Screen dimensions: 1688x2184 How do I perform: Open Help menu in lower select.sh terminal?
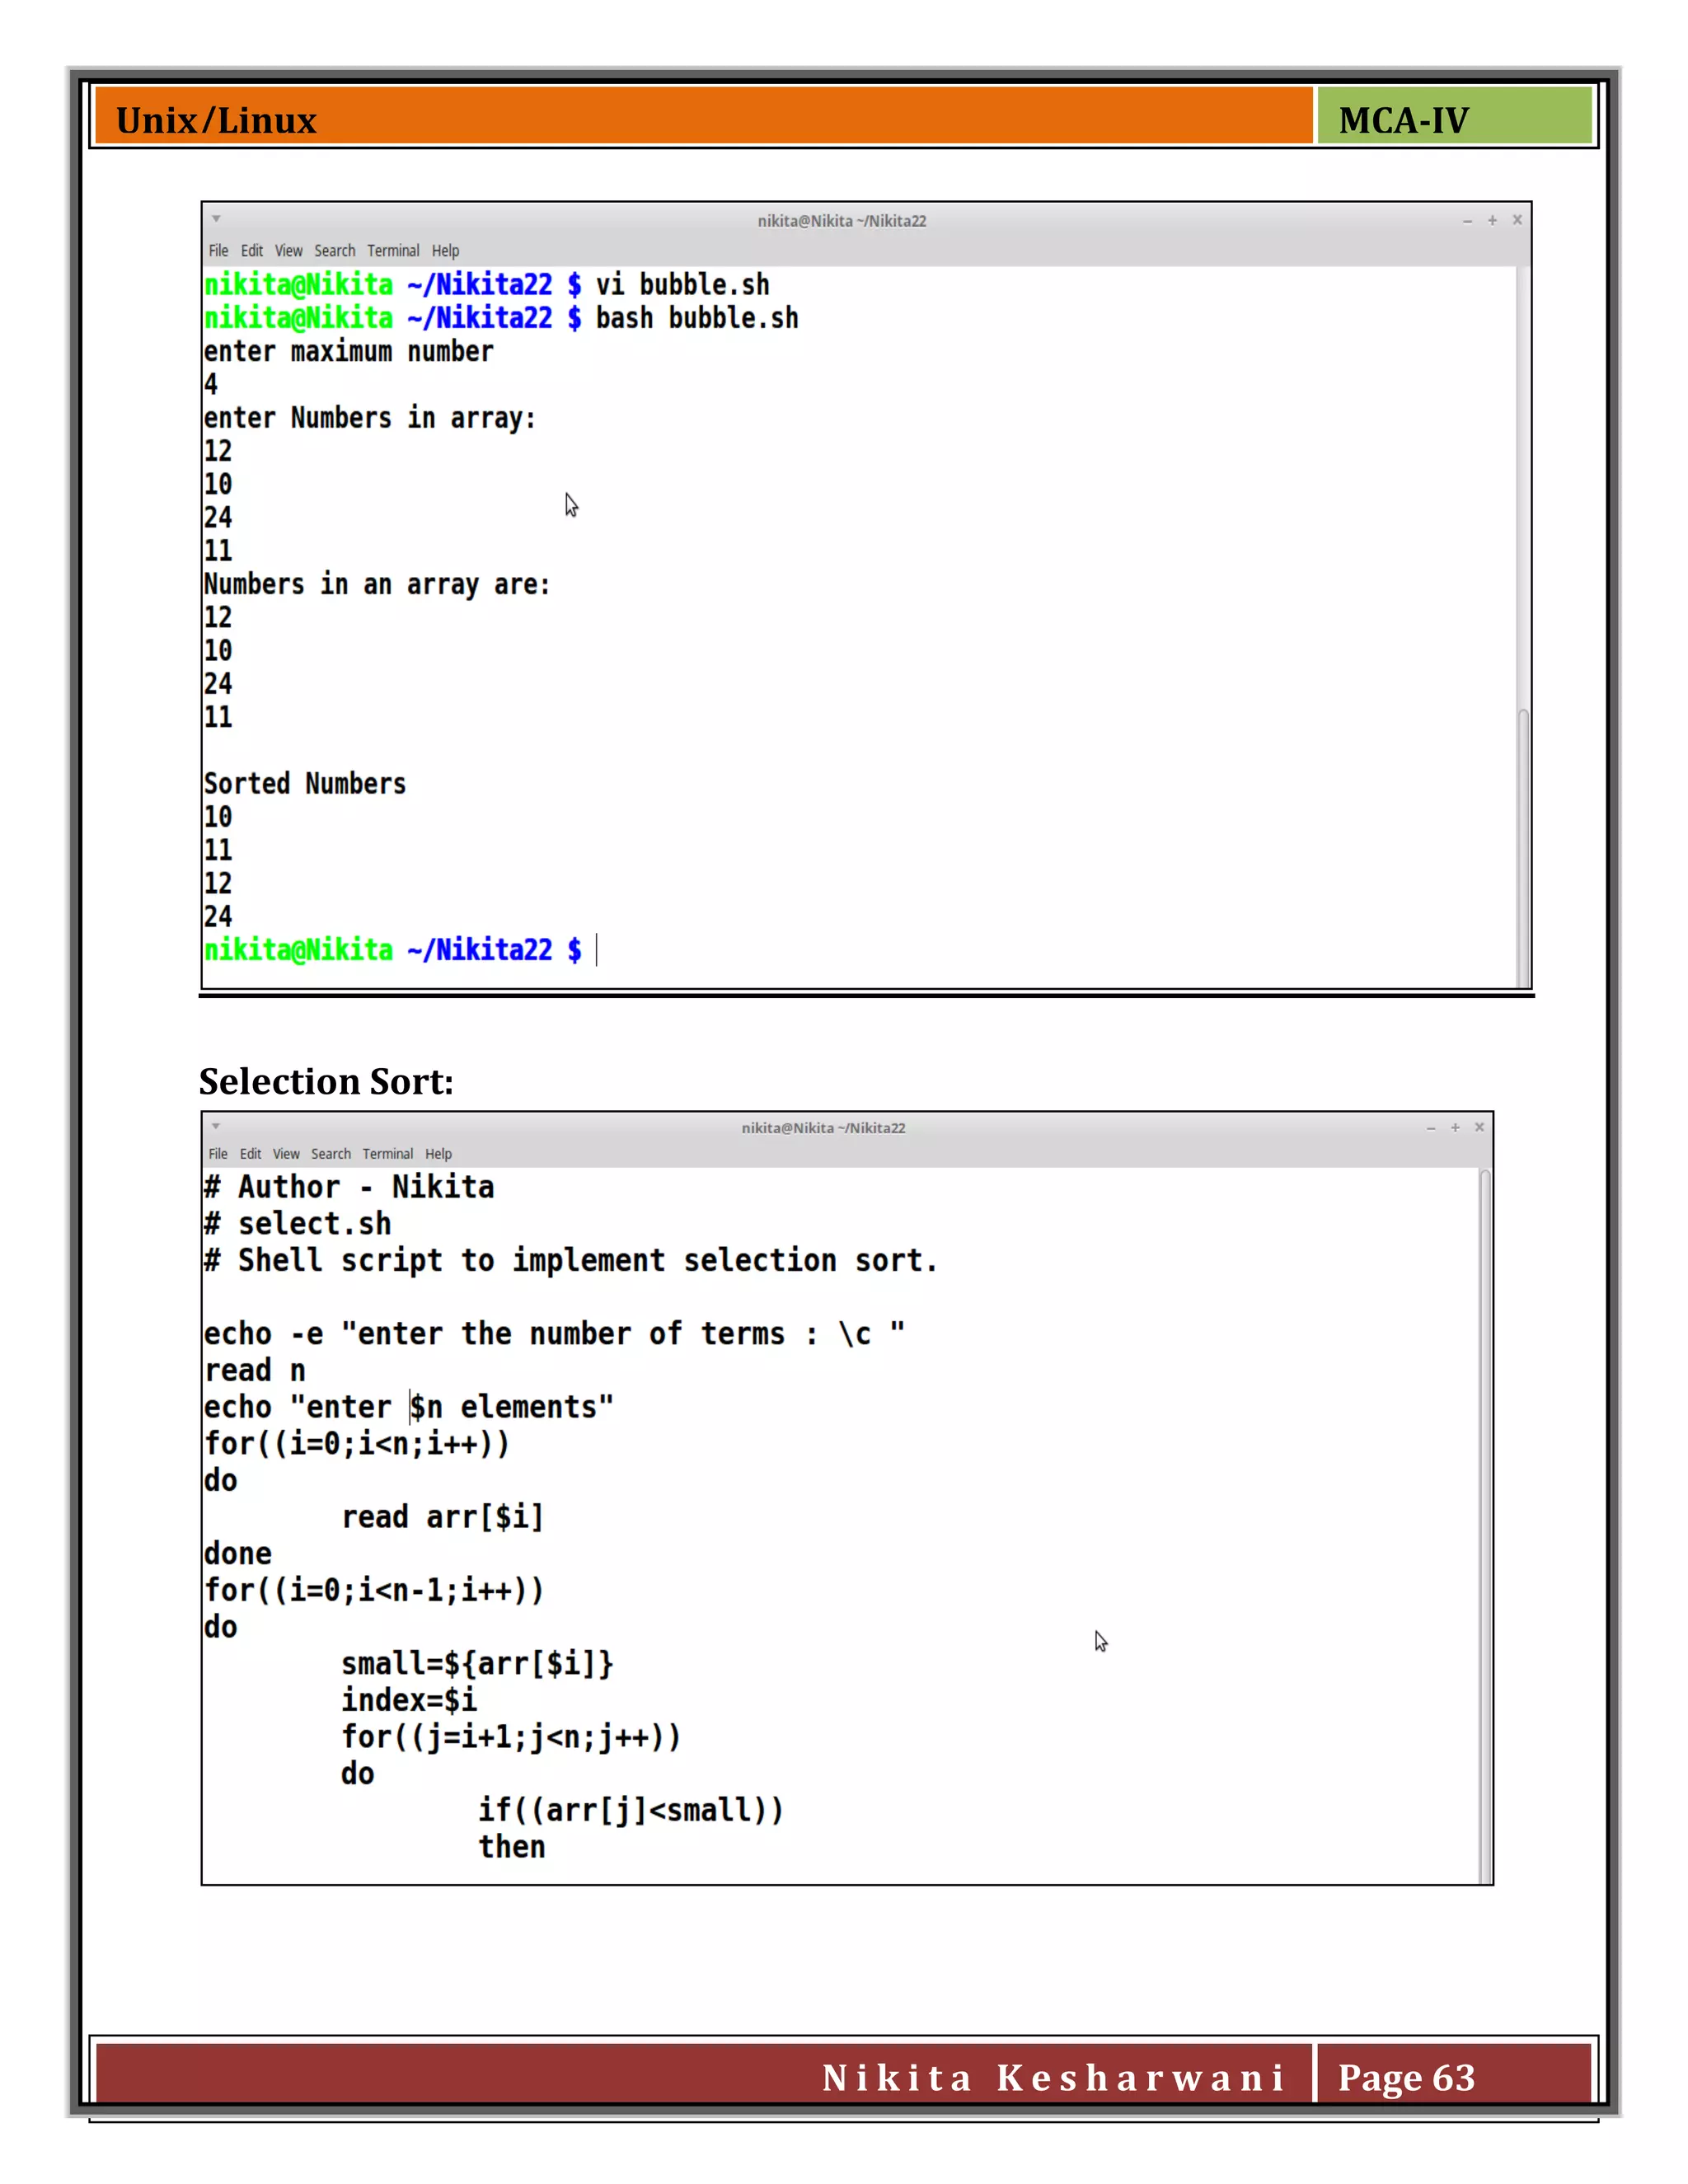click(438, 1154)
